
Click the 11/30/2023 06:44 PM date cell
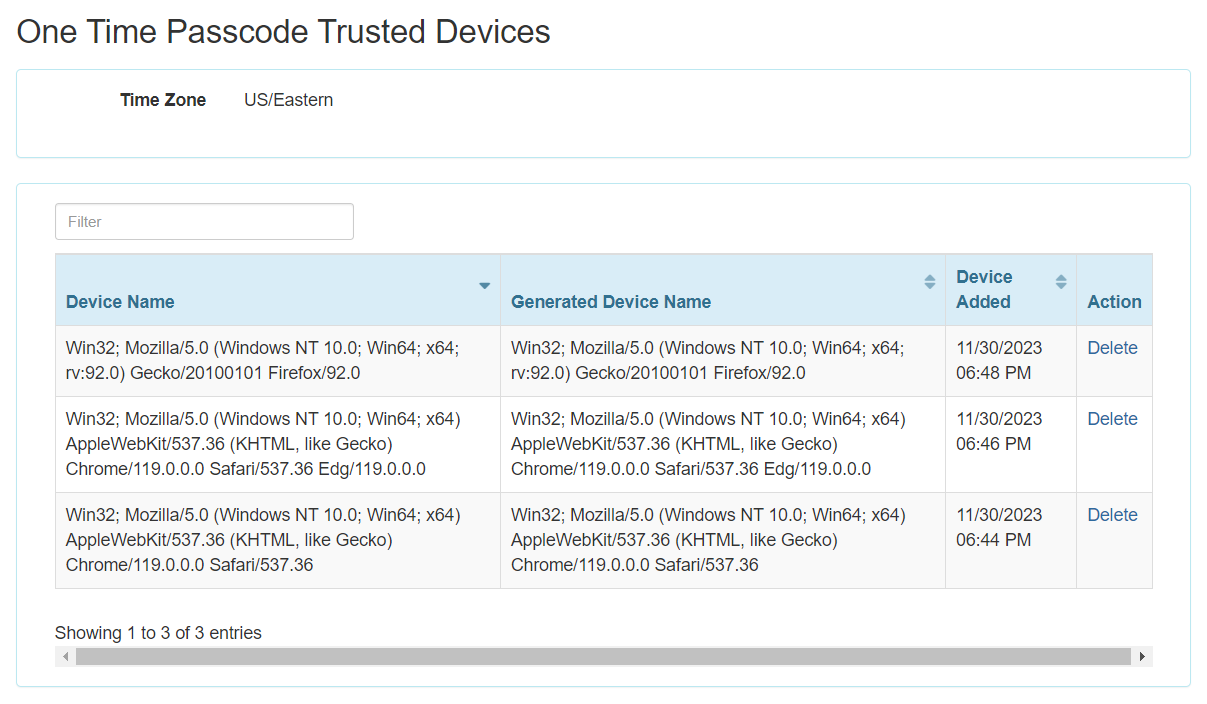[x=1011, y=541]
